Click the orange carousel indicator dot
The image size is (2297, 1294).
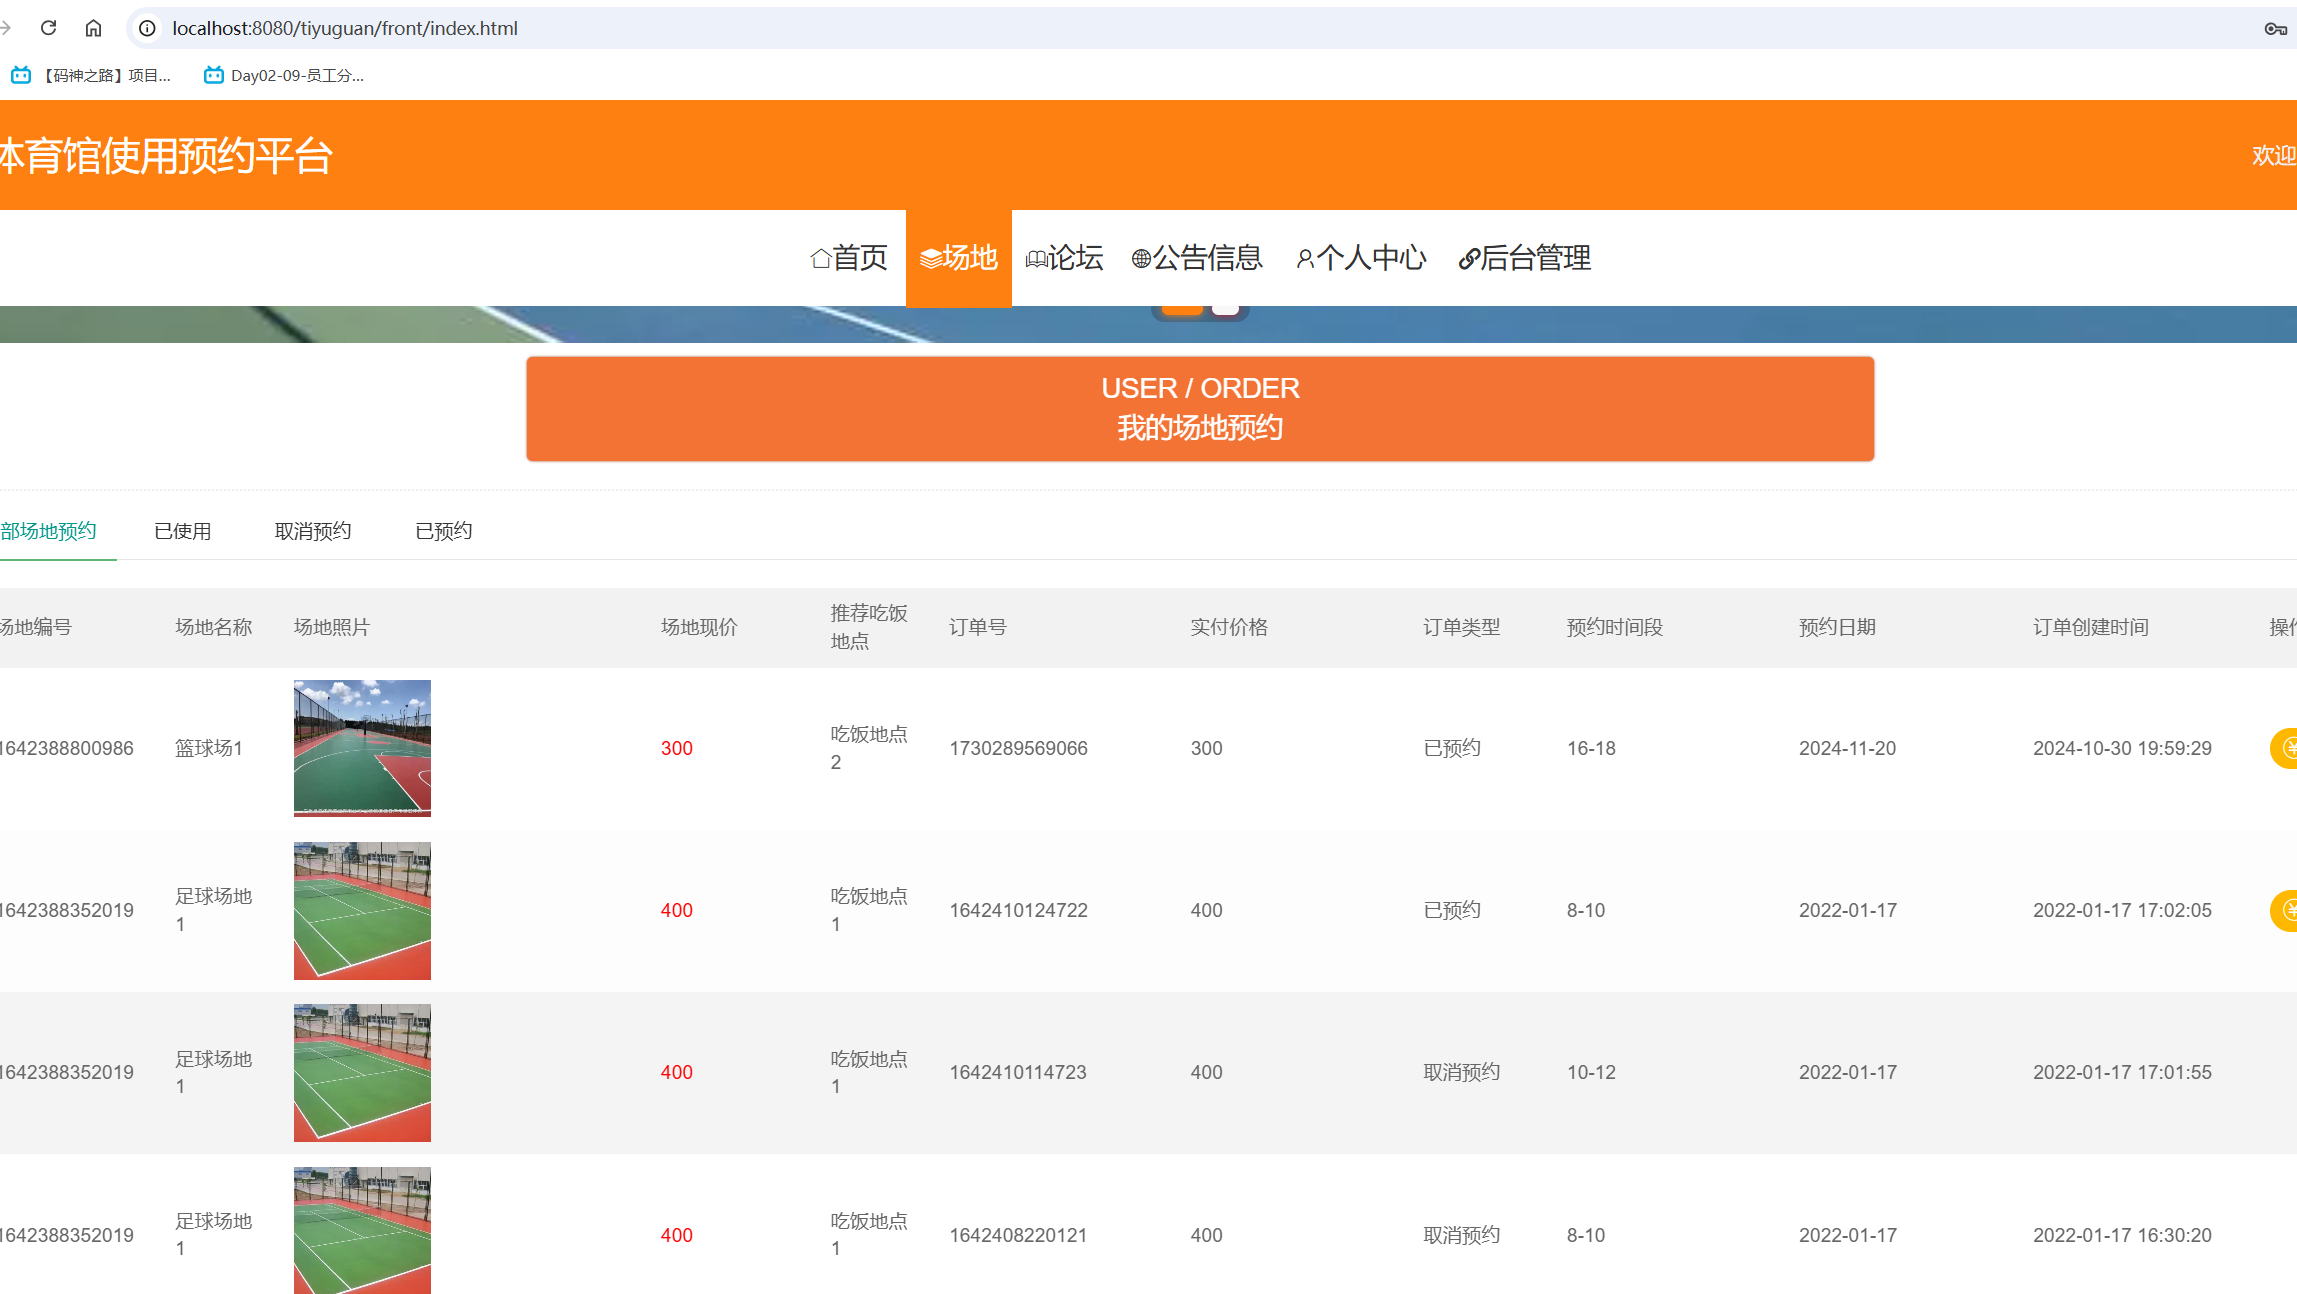point(1182,310)
